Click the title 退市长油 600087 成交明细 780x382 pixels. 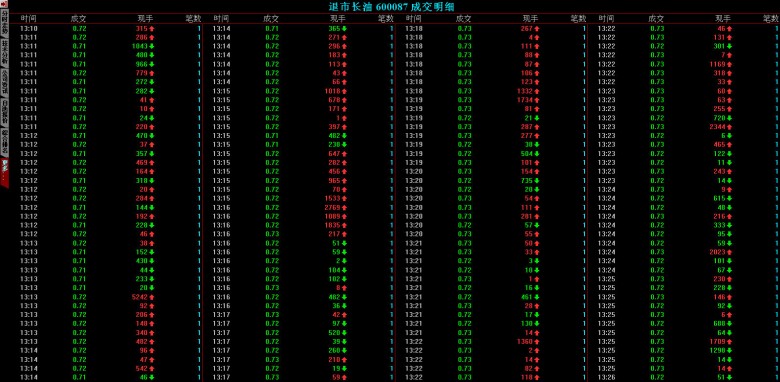[392, 6]
